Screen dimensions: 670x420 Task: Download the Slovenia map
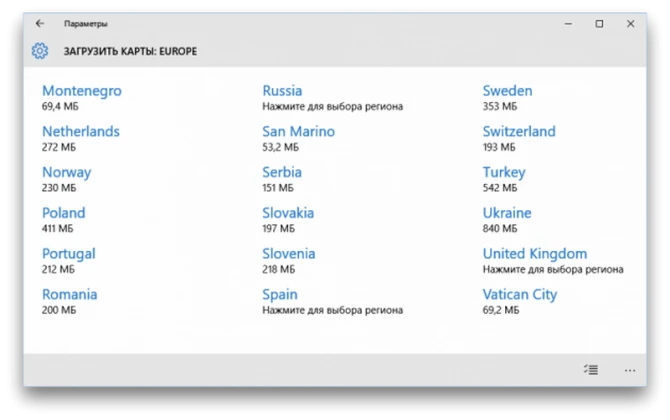click(x=289, y=261)
